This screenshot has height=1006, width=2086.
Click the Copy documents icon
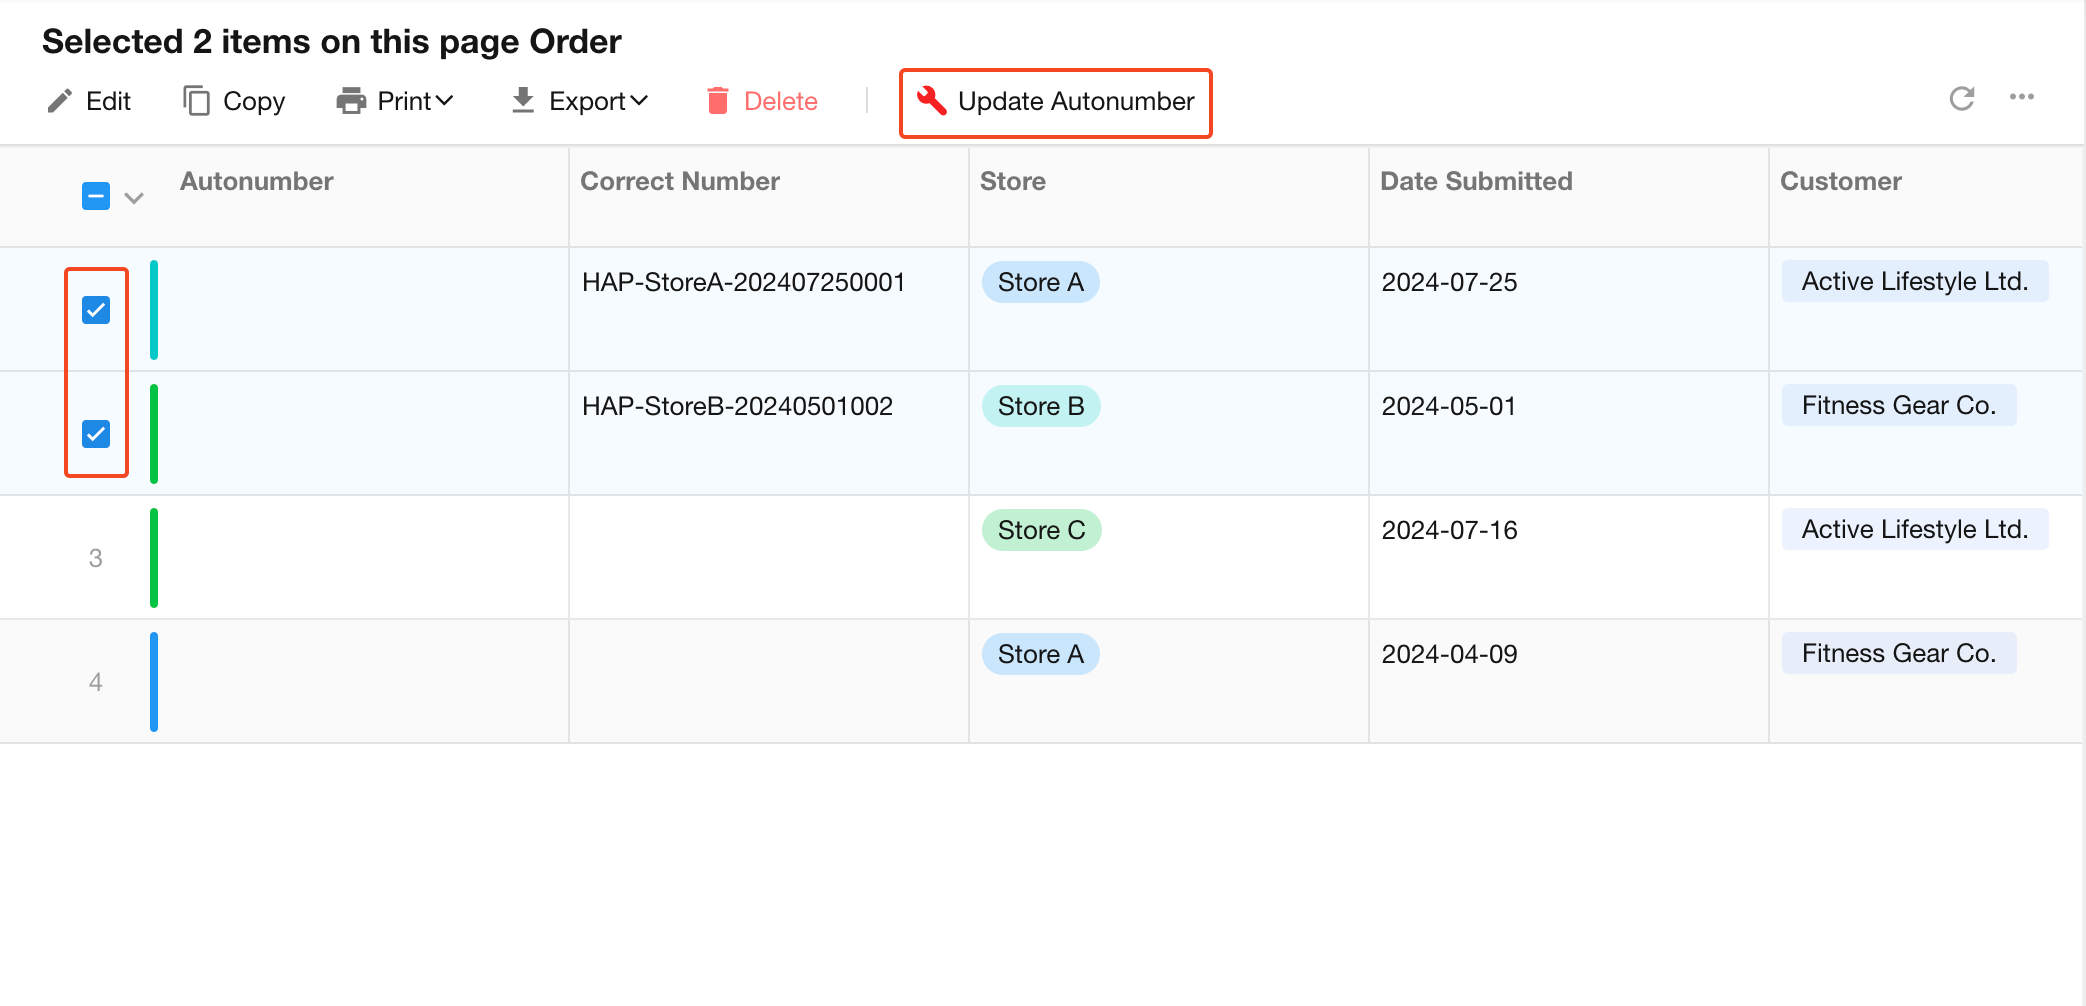[x=196, y=101]
